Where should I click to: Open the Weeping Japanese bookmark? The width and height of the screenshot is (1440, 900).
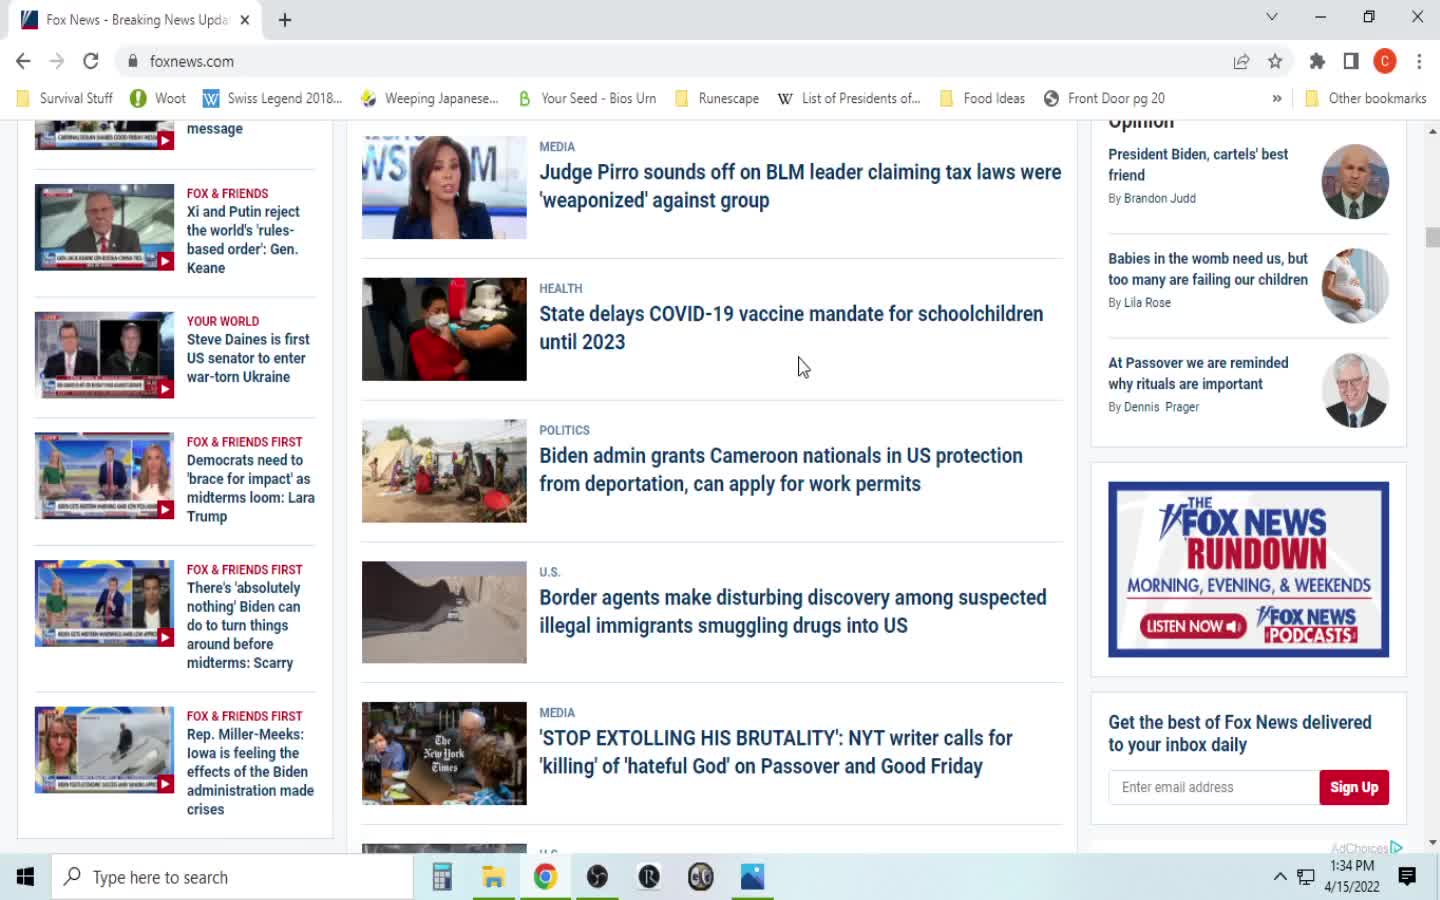coord(429,98)
